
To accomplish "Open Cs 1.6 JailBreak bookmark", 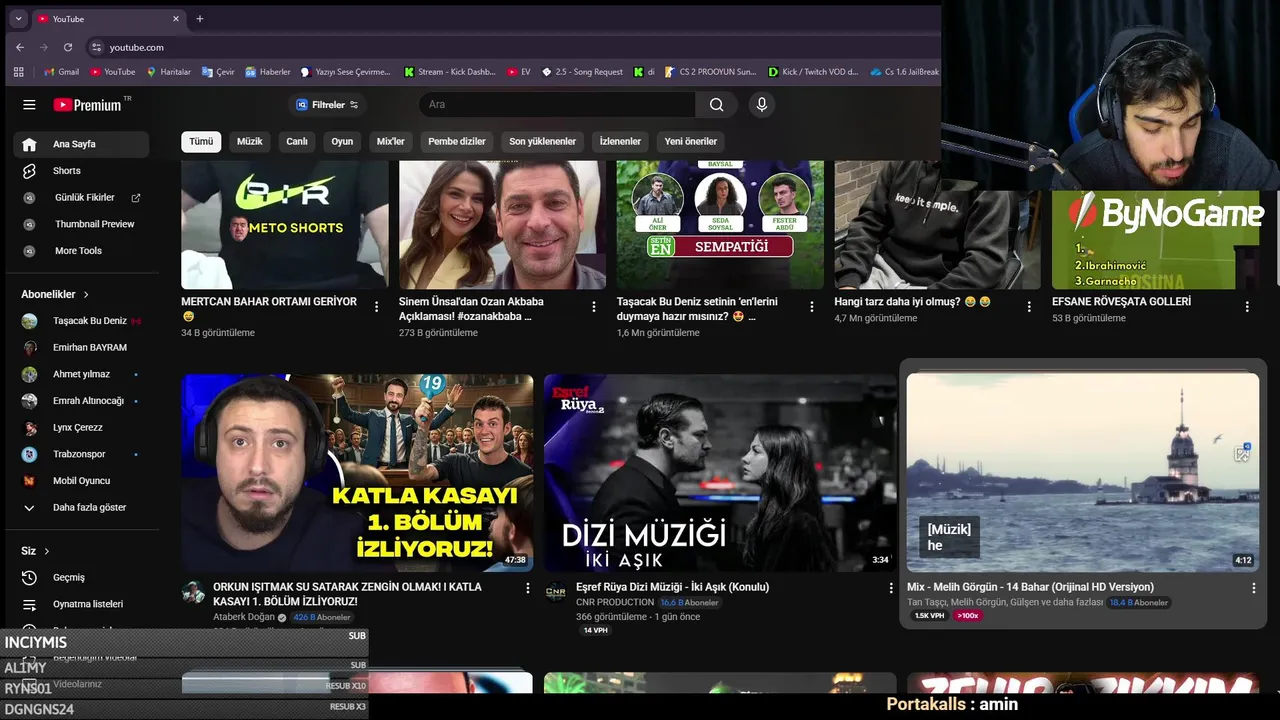I will [904, 72].
